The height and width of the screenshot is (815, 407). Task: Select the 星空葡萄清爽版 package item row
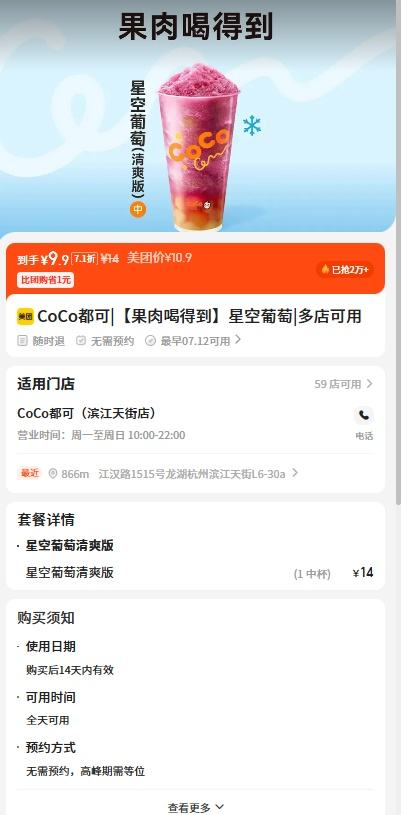195,573
